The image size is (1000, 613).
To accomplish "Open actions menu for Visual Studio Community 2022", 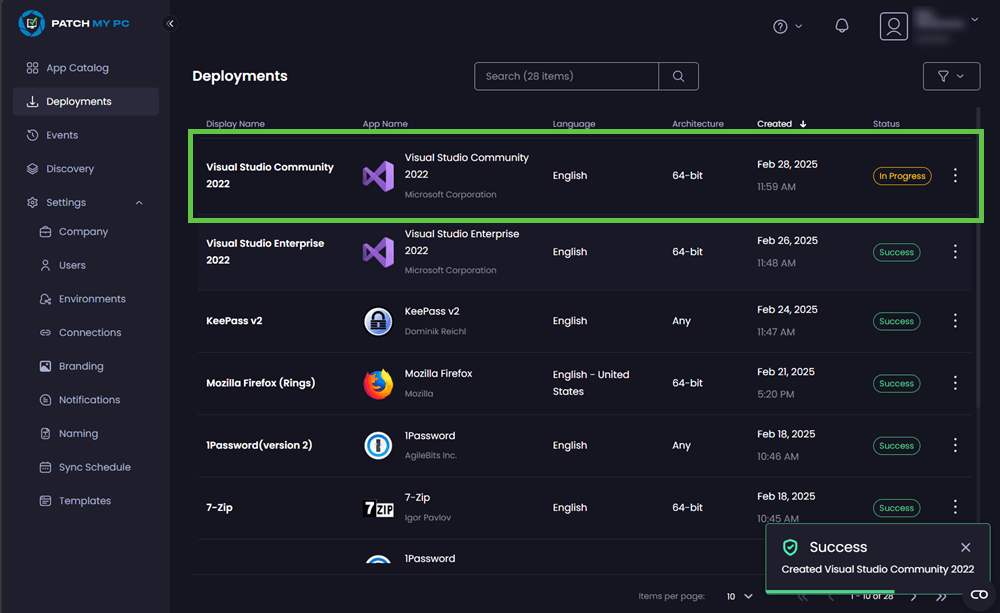I will 955,175.
